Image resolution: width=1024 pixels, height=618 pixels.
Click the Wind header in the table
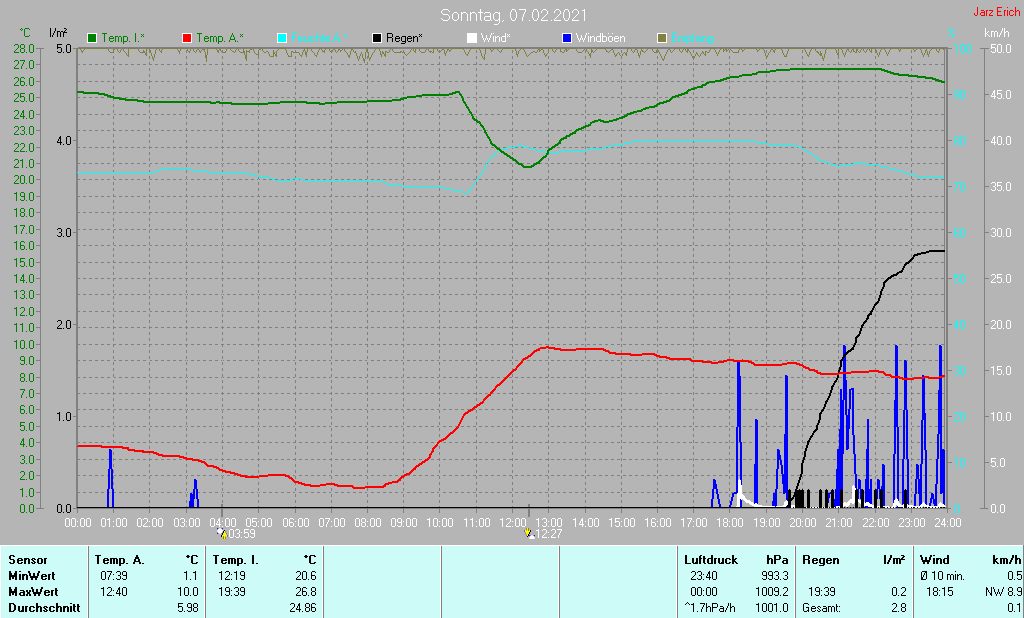point(935,560)
